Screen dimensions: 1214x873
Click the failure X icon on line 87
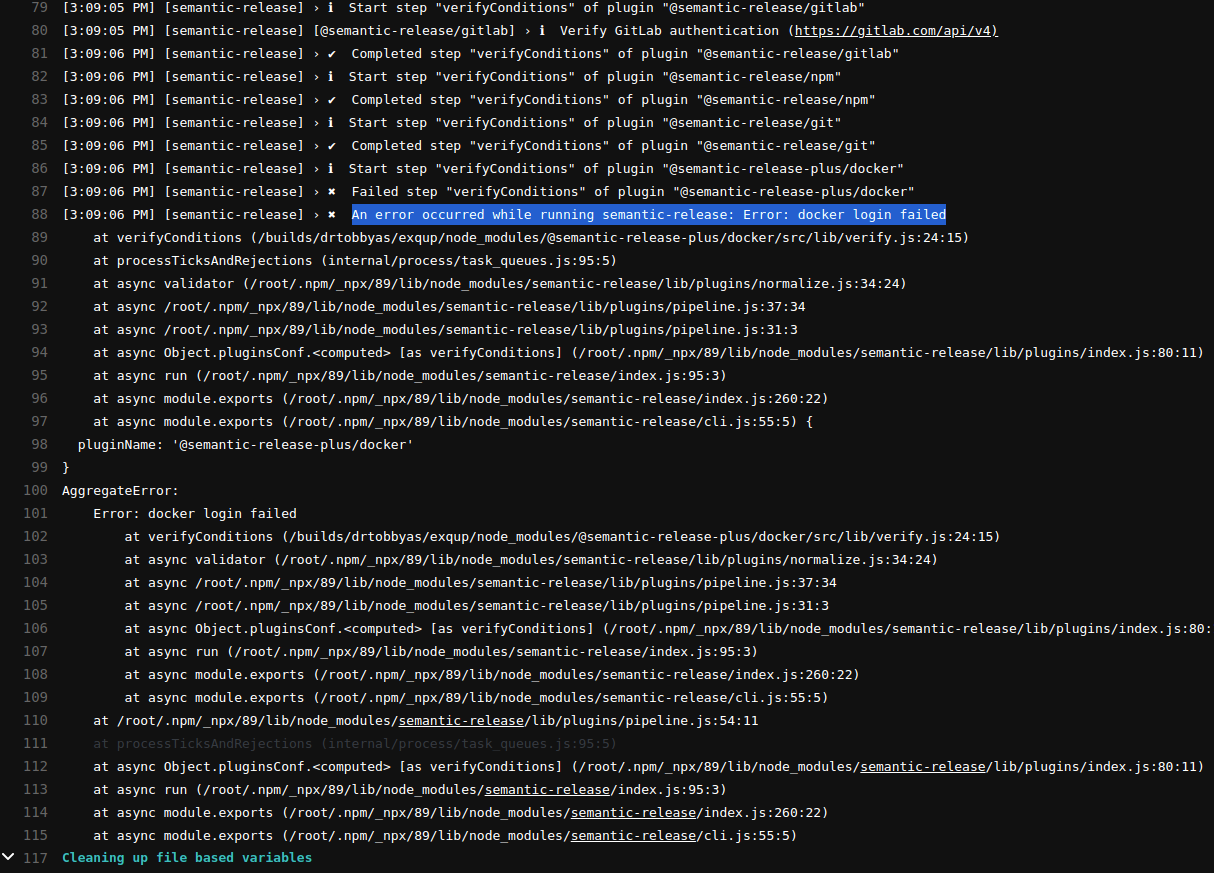[x=330, y=191]
